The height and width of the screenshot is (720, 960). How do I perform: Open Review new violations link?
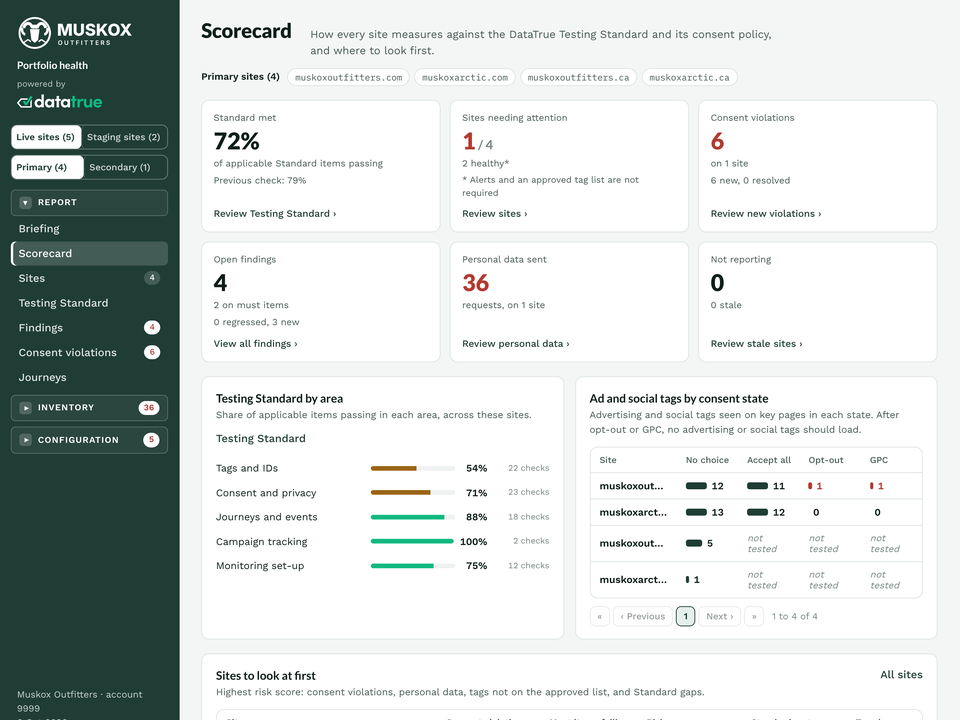click(x=766, y=214)
